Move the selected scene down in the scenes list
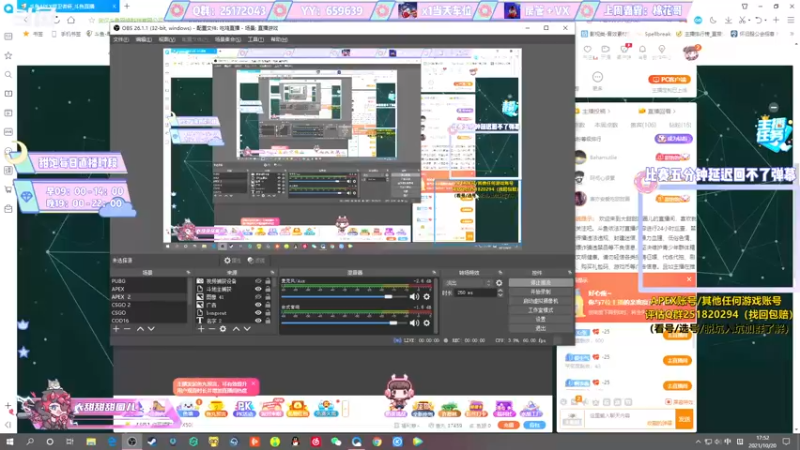This screenshot has height=450, width=800. (151, 329)
